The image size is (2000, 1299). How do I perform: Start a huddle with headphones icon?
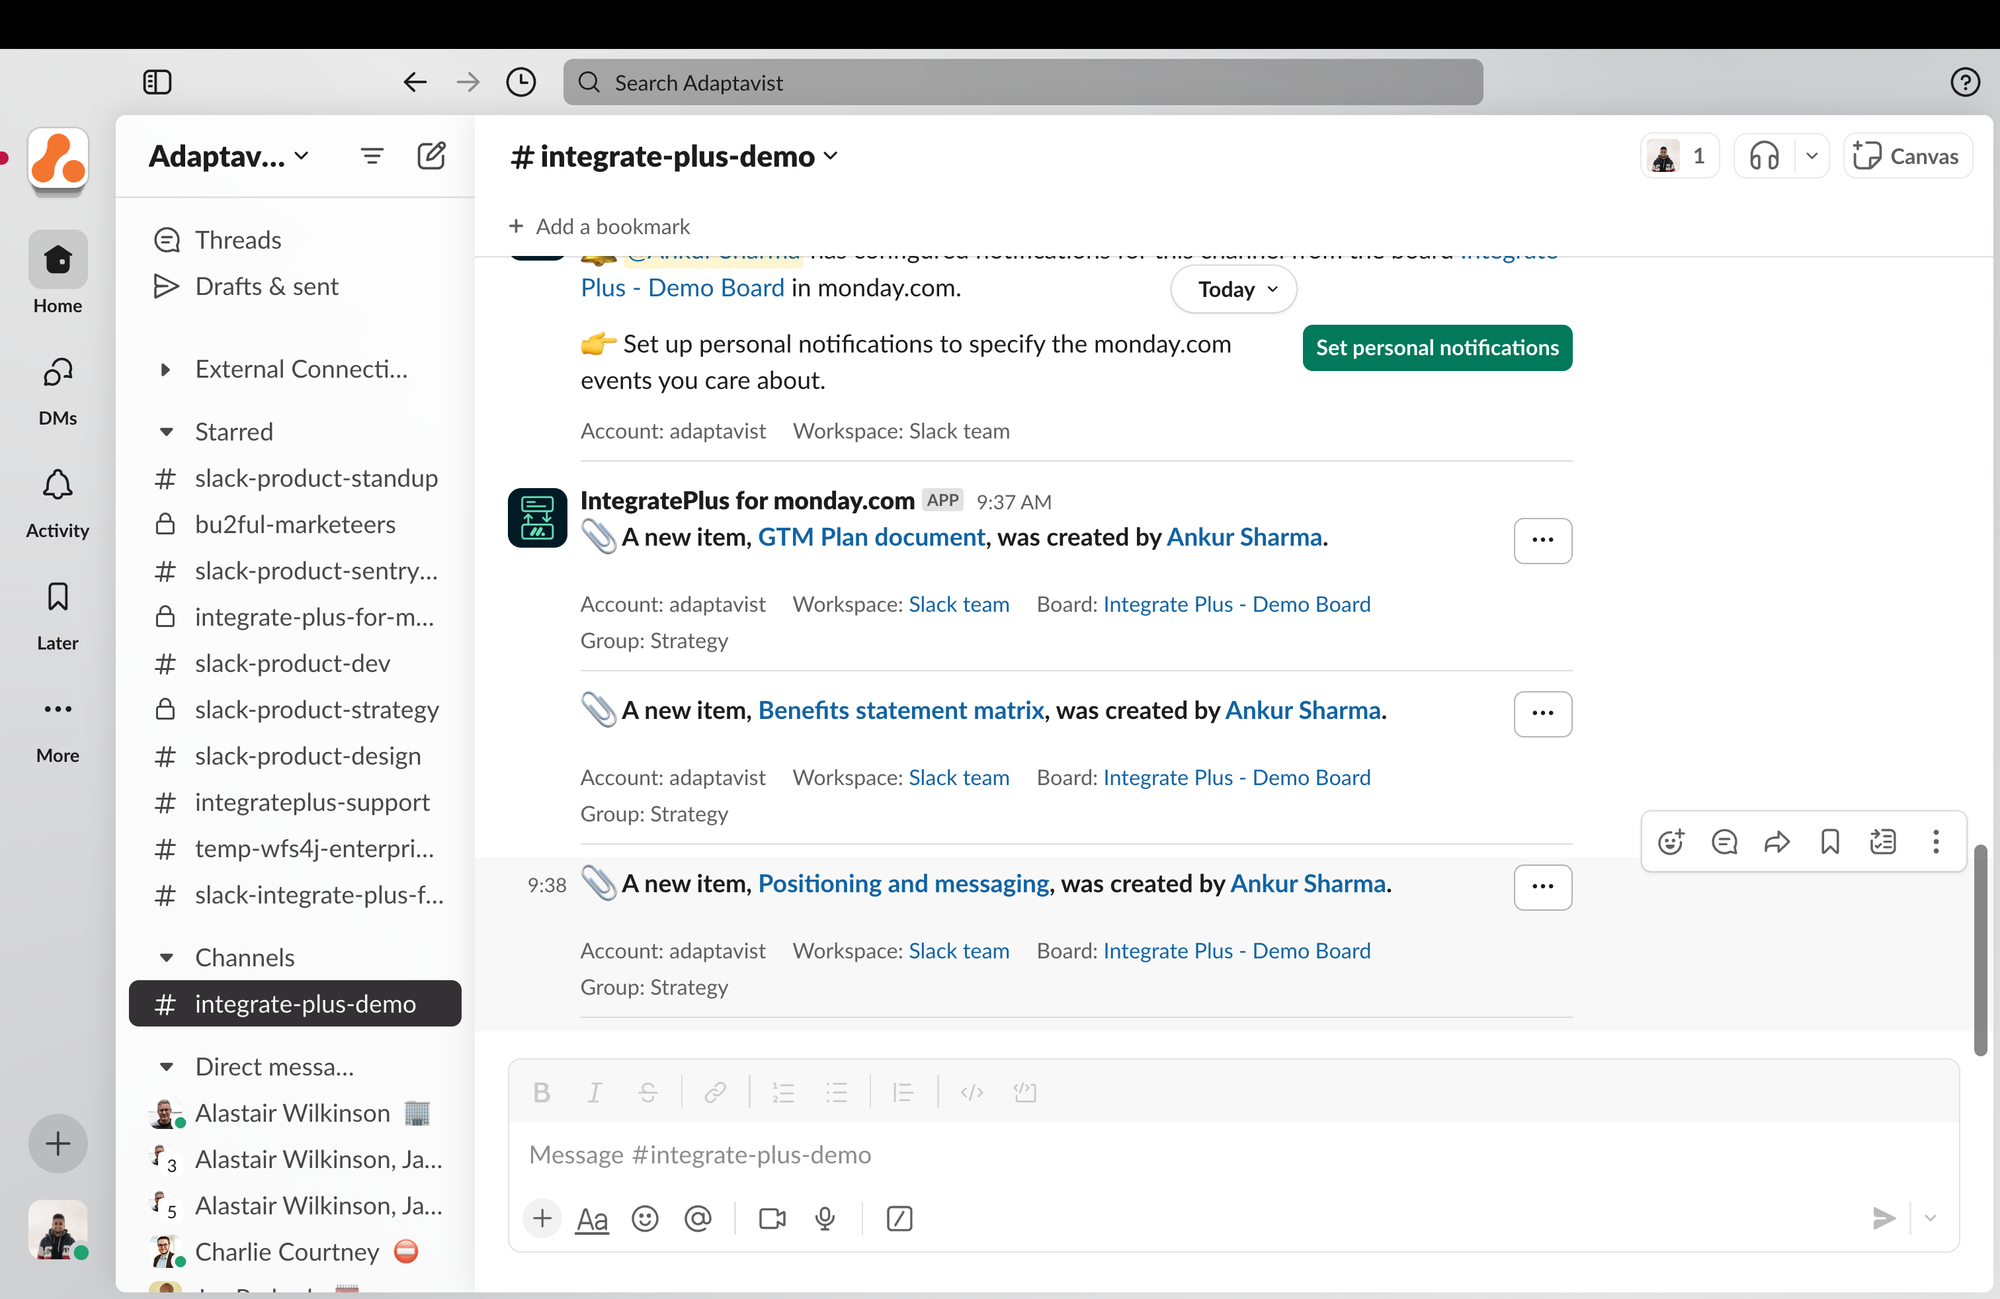pyautogui.click(x=1764, y=156)
